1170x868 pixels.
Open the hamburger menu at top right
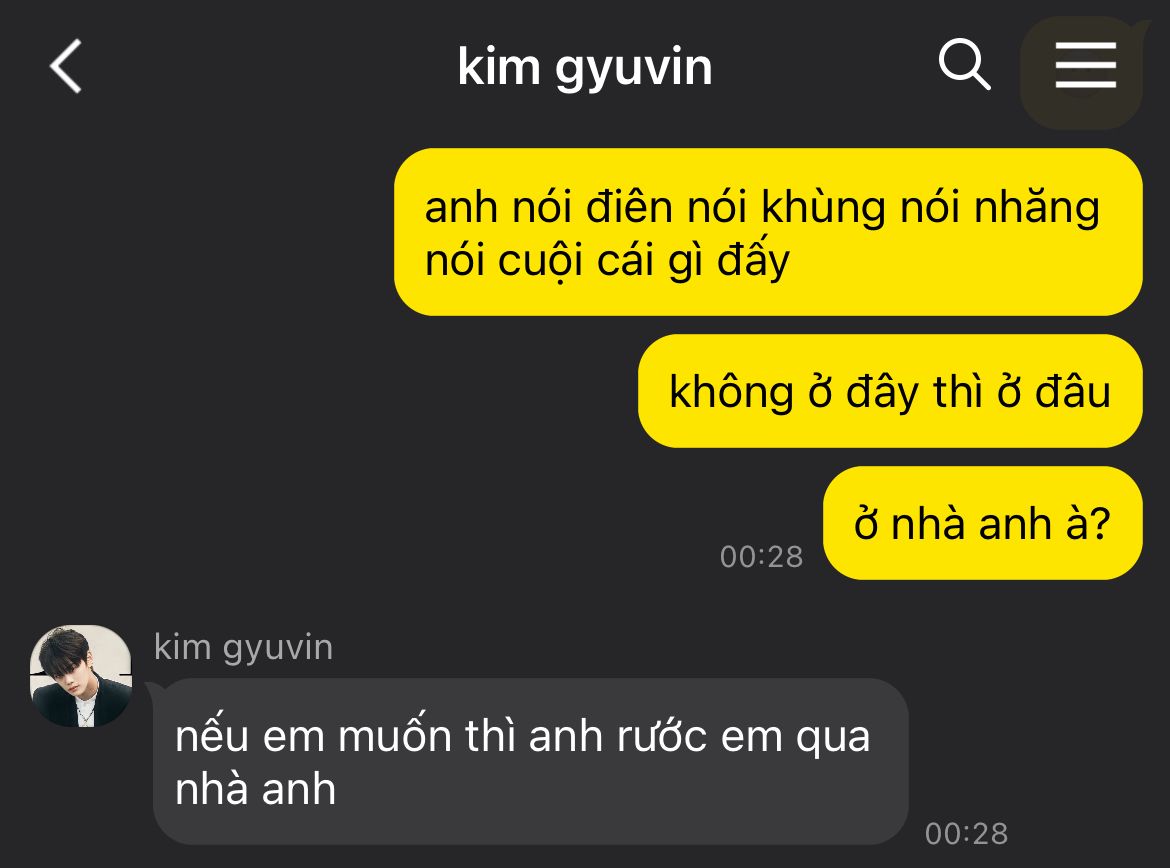(x=1085, y=65)
